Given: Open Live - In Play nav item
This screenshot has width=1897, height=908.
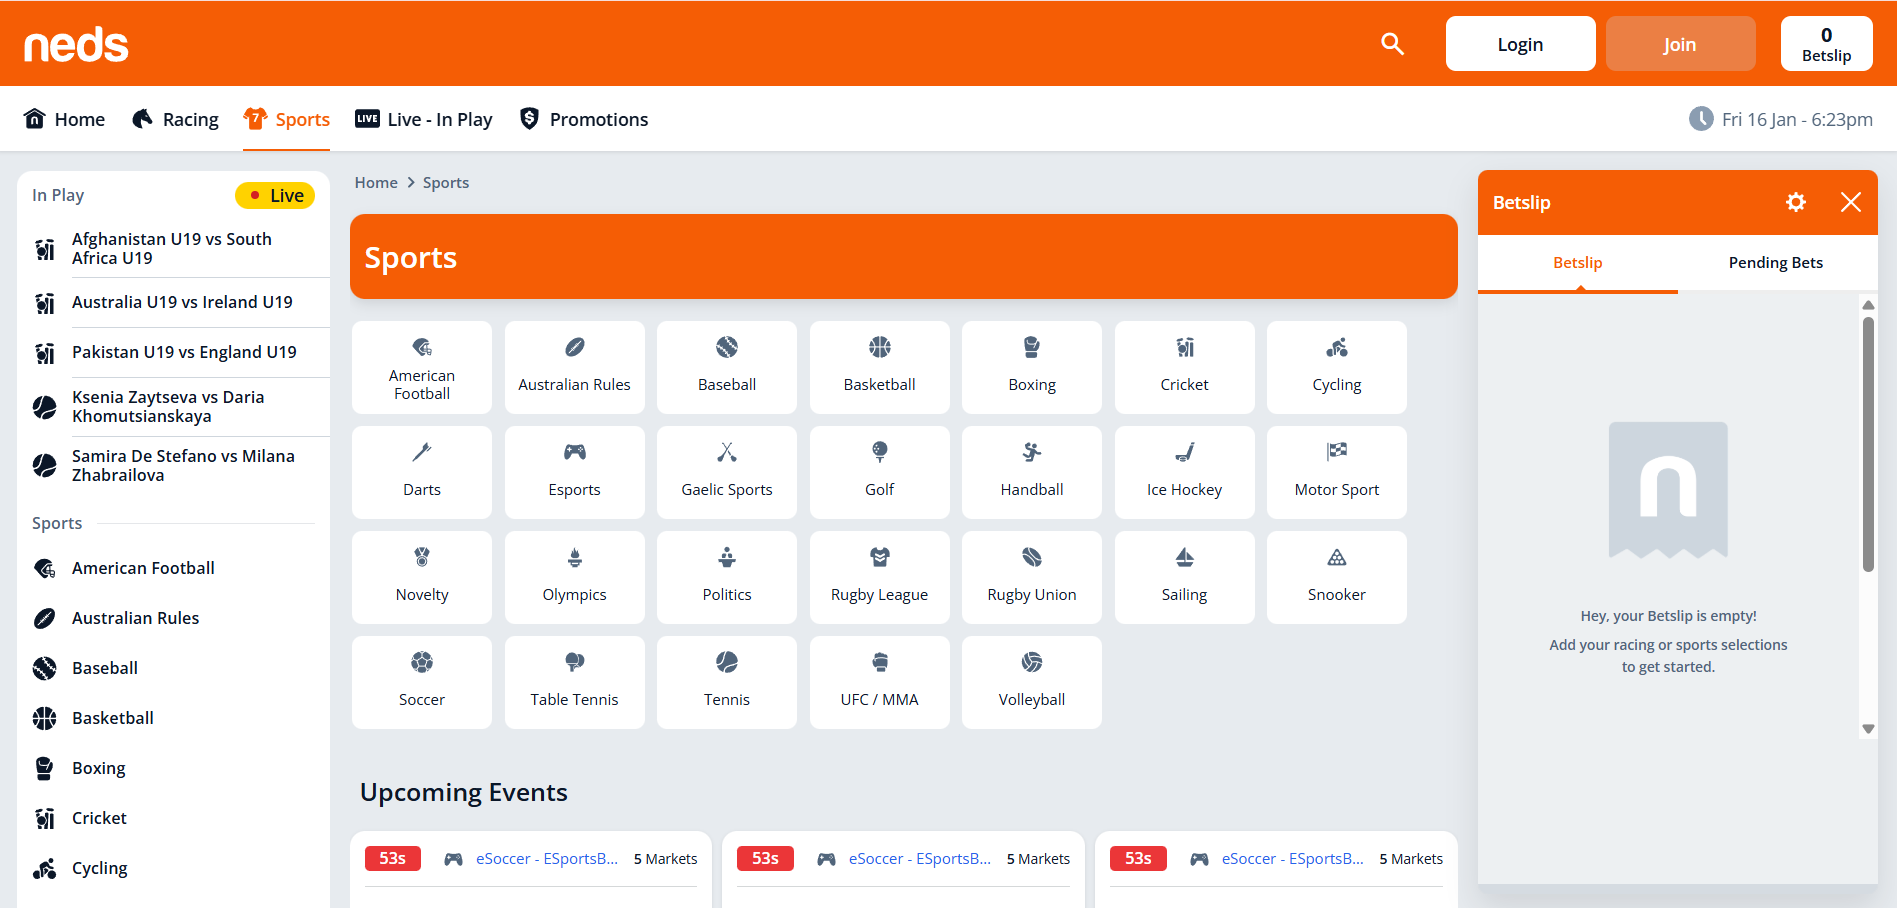Looking at the screenshot, I should (x=424, y=119).
